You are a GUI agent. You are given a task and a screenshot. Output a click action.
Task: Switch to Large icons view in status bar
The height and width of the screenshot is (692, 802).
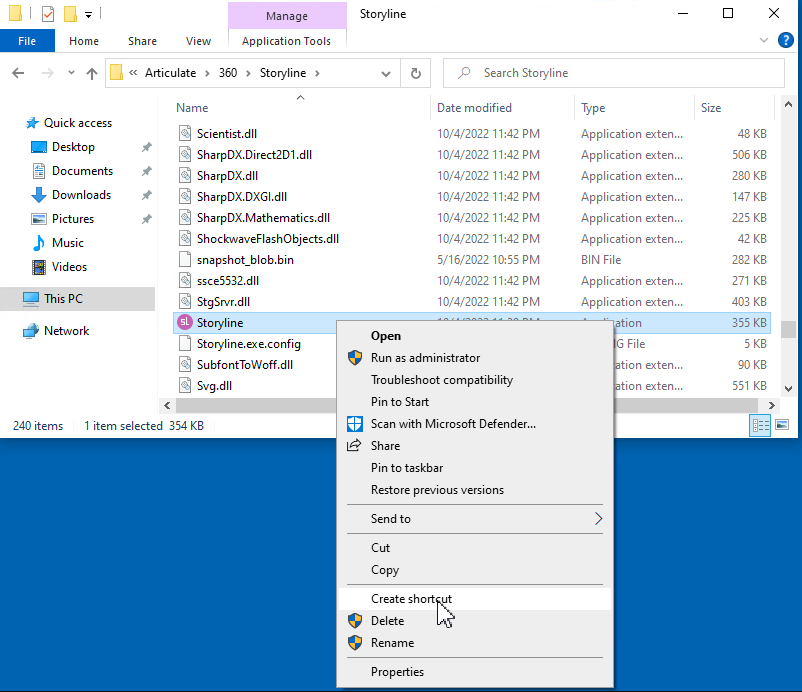tap(782, 425)
